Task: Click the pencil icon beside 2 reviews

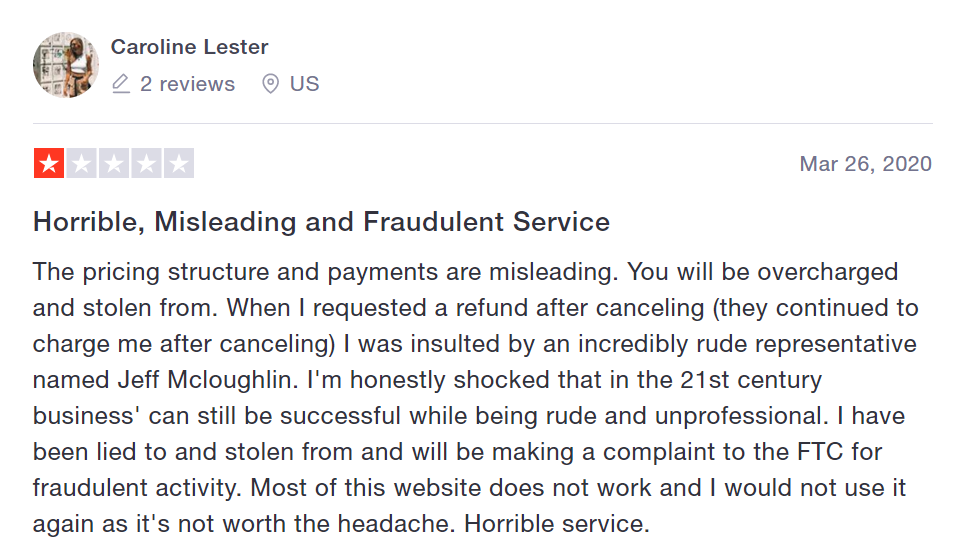Action: pos(121,84)
